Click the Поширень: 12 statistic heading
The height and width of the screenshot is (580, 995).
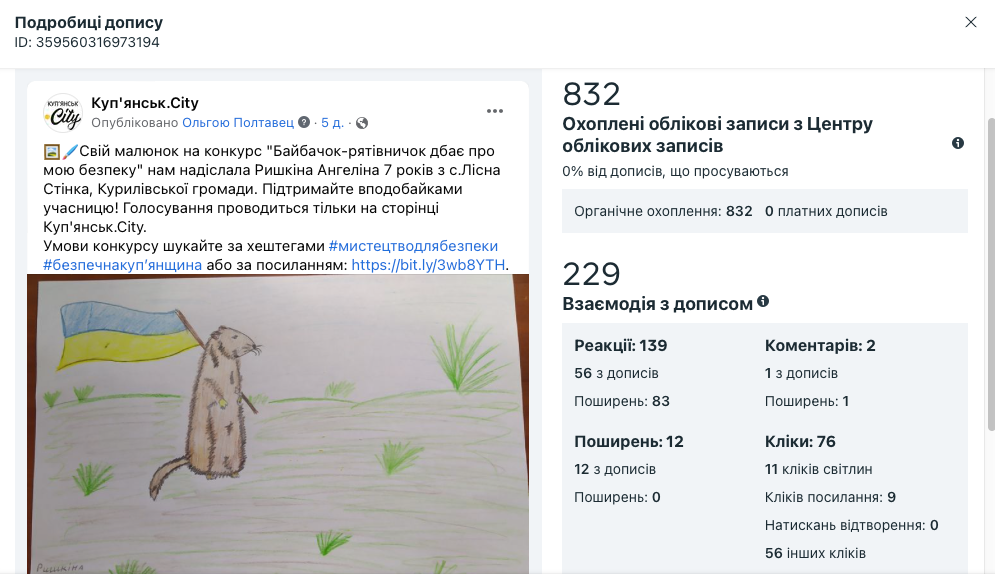[629, 441]
